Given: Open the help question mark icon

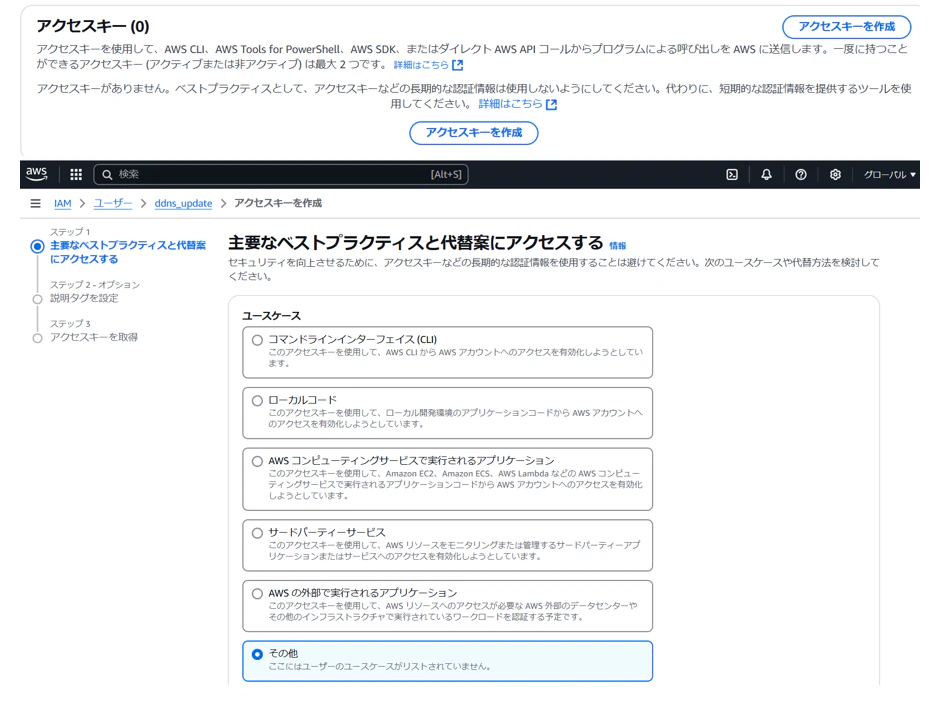Looking at the screenshot, I should (x=800, y=174).
